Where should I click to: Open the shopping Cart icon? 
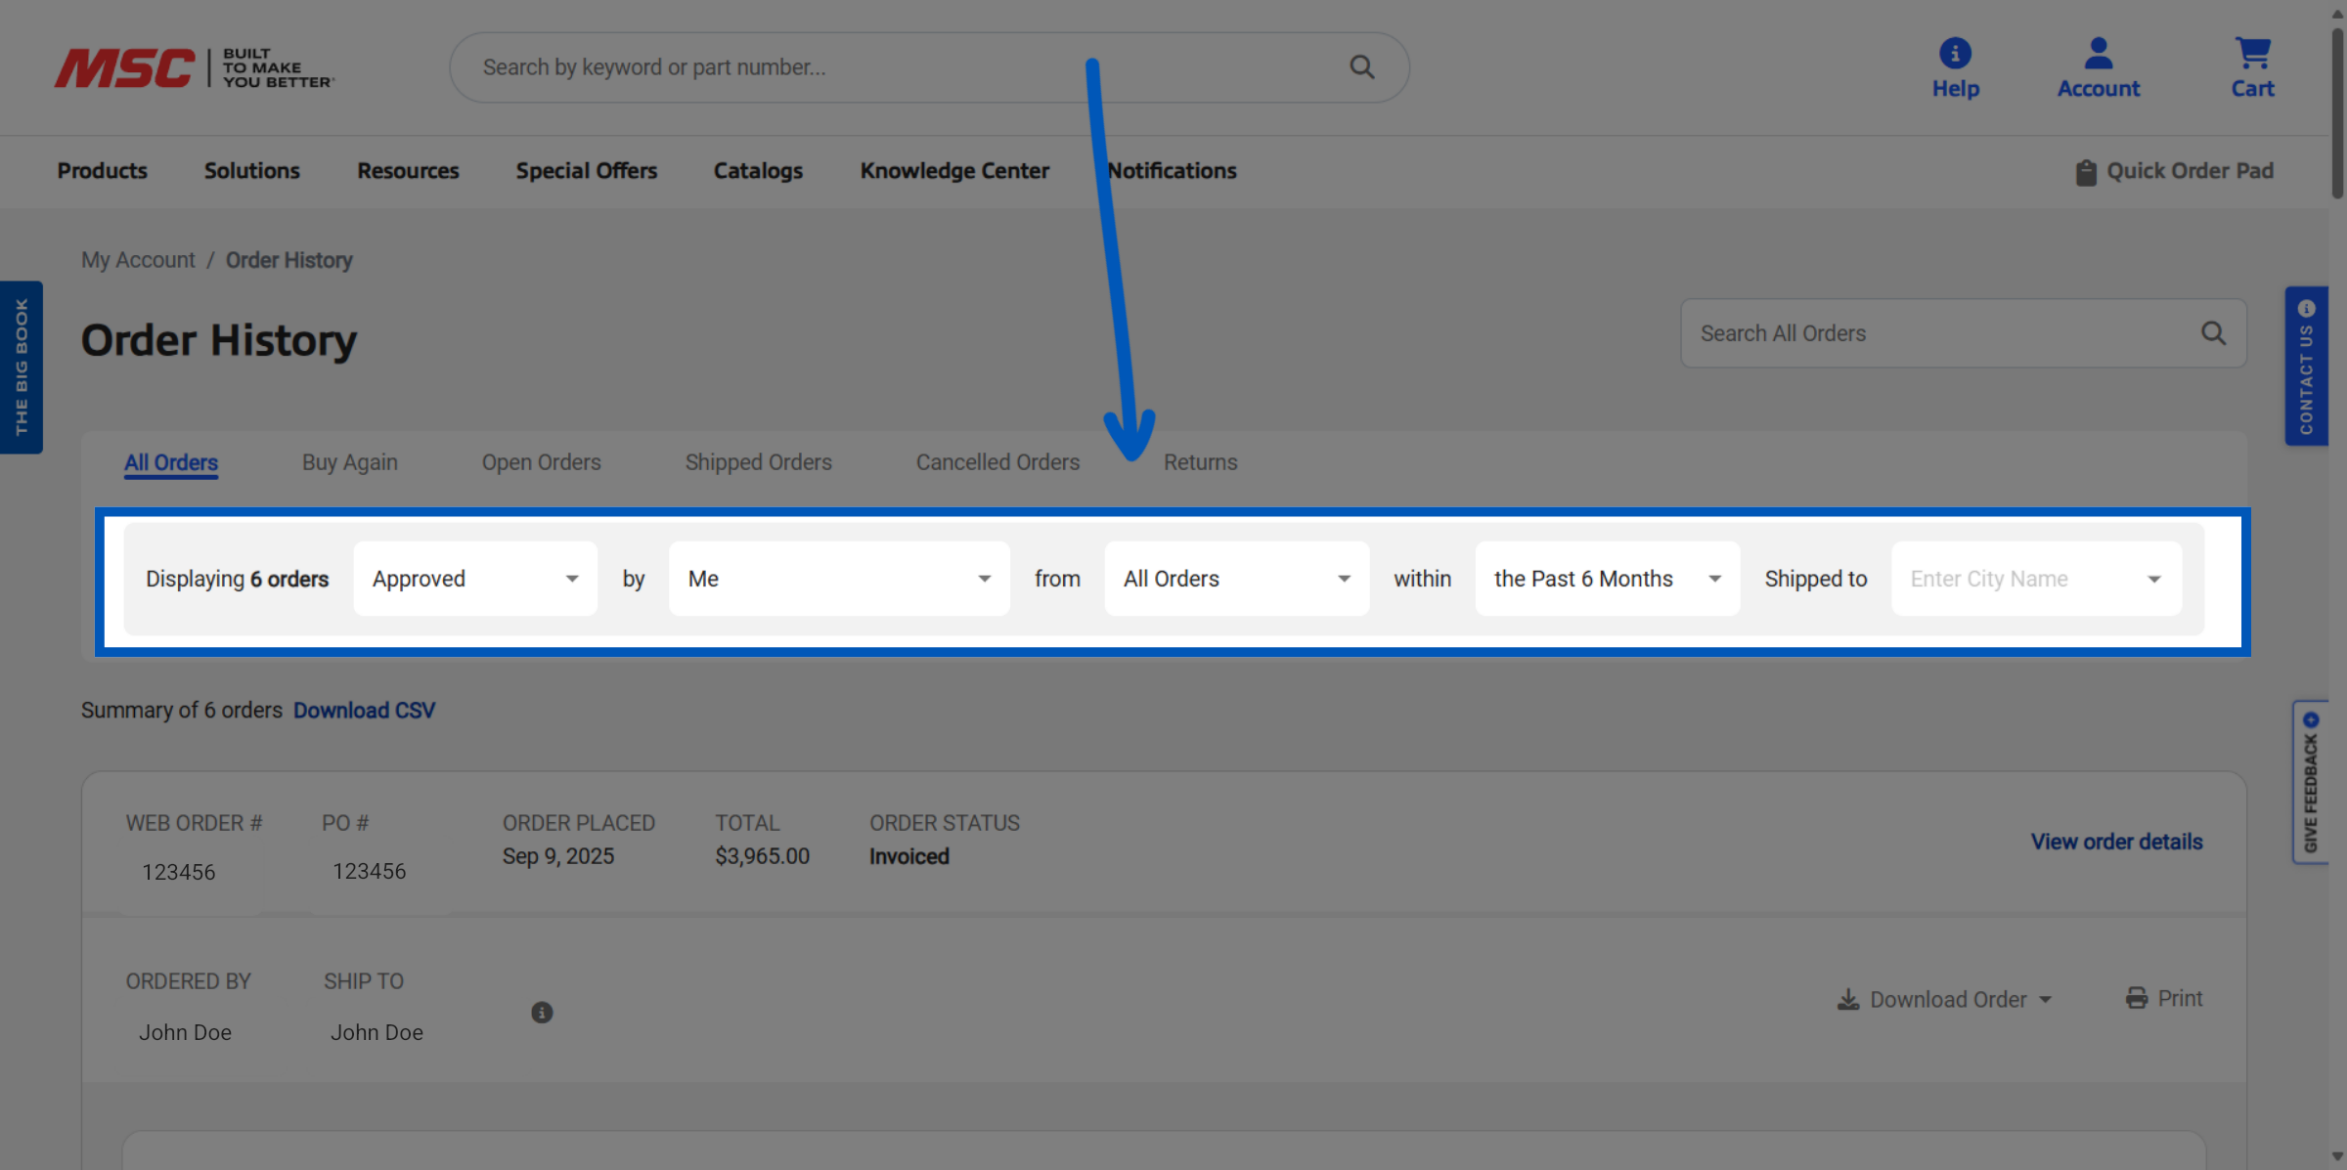point(2252,53)
